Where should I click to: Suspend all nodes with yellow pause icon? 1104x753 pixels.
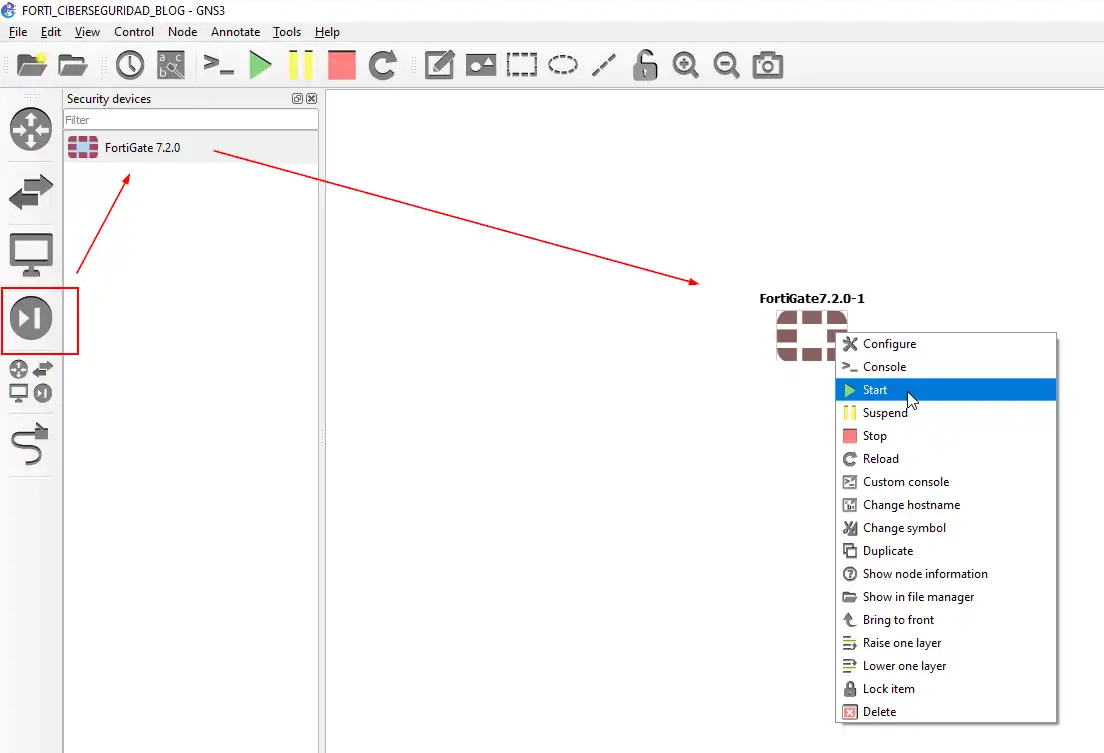click(x=301, y=65)
